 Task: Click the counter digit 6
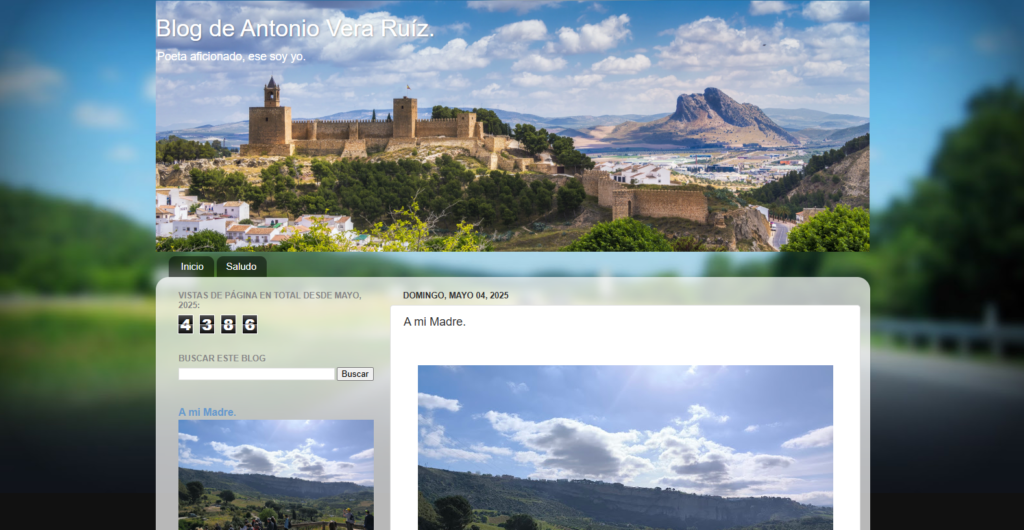[x=250, y=324]
